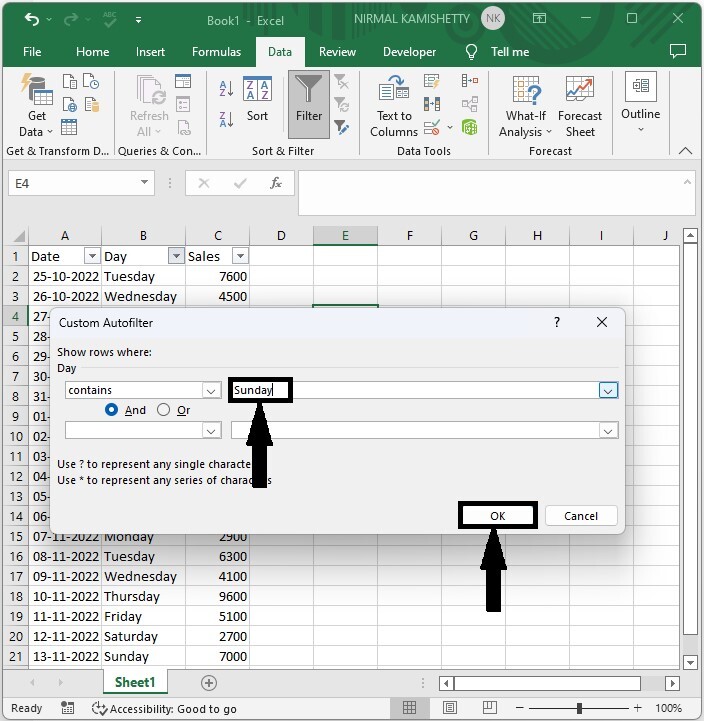Select the Or radio button
704x721 pixels.
(163, 410)
